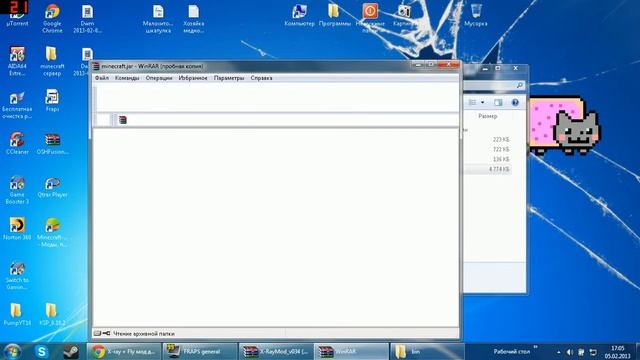This screenshot has height=360, width=640.
Task: Open Skype from the taskbar
Action: pyautogui.click(x=42, y=351)
